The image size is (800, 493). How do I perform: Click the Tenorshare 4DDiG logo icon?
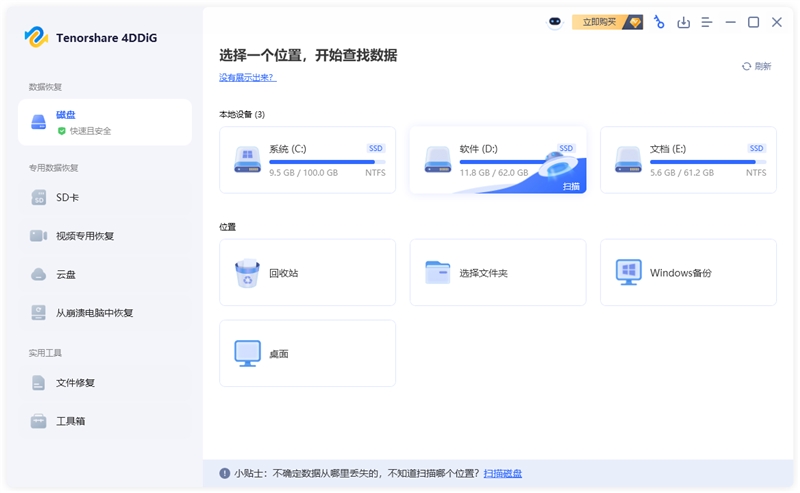[x=36, y=37]
